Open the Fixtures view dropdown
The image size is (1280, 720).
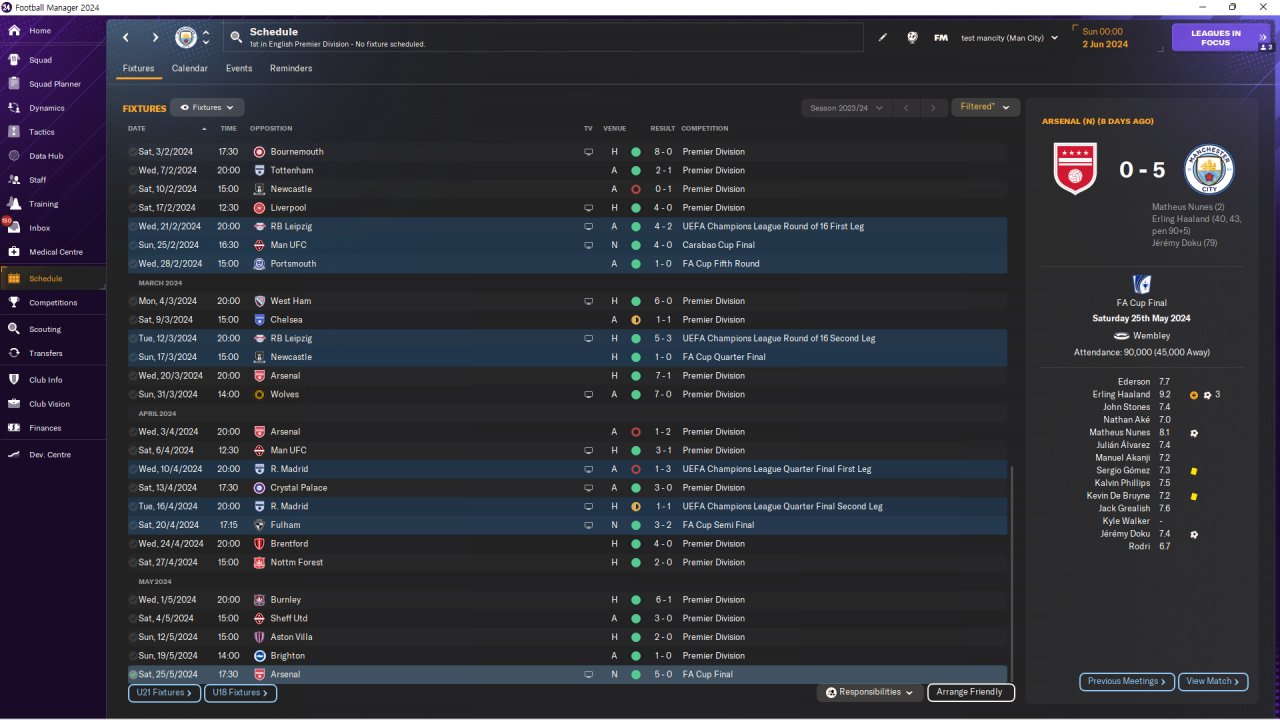[x=207, y=107]
